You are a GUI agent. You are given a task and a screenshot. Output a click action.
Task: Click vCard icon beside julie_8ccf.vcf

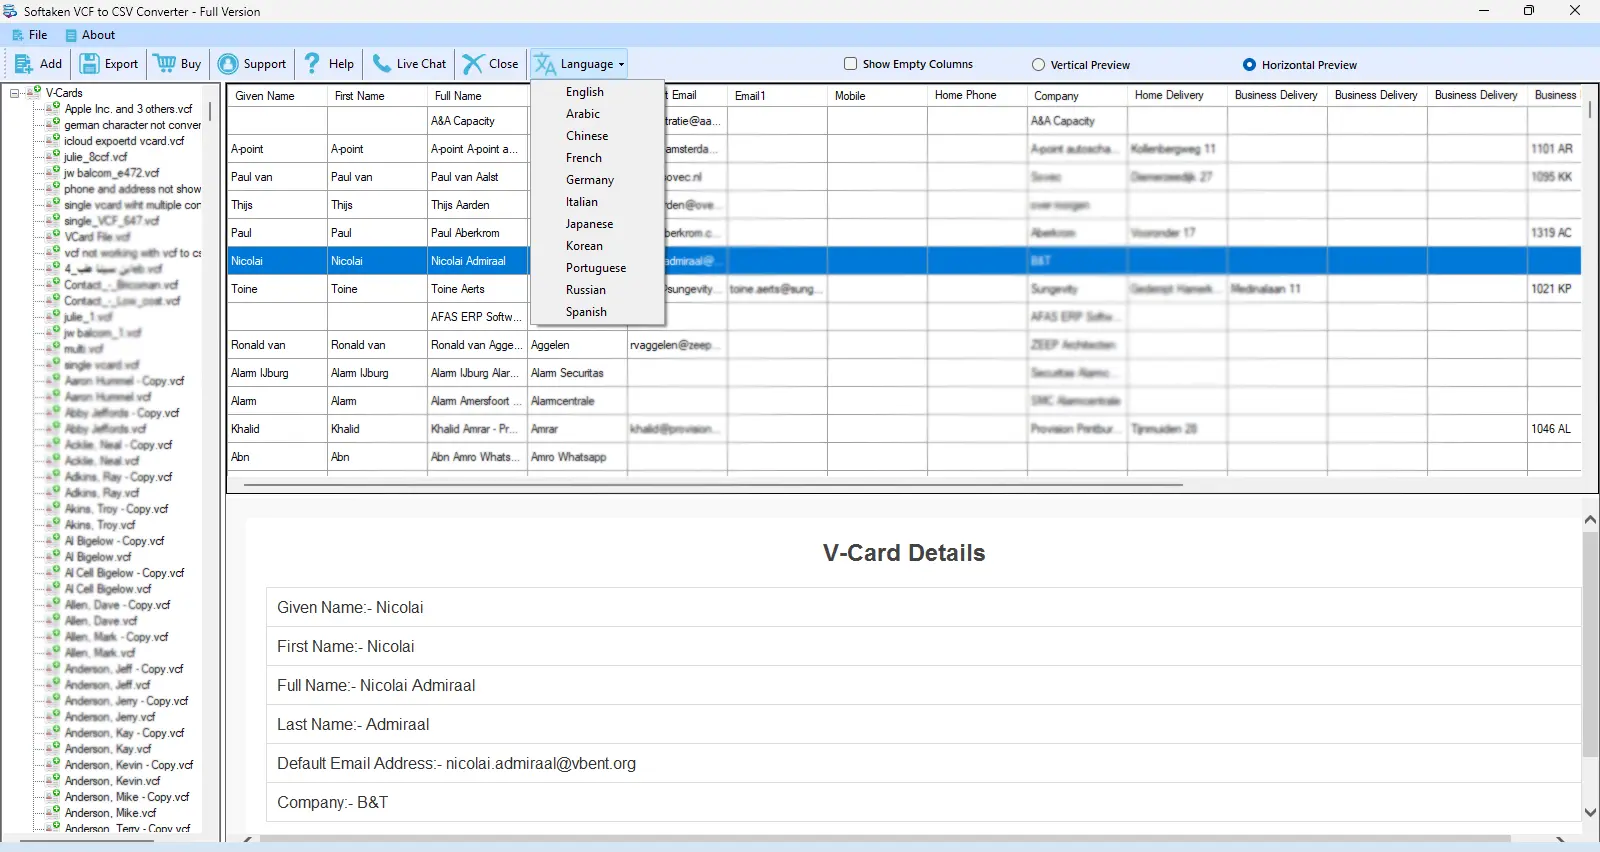click(x=54, y=156)
